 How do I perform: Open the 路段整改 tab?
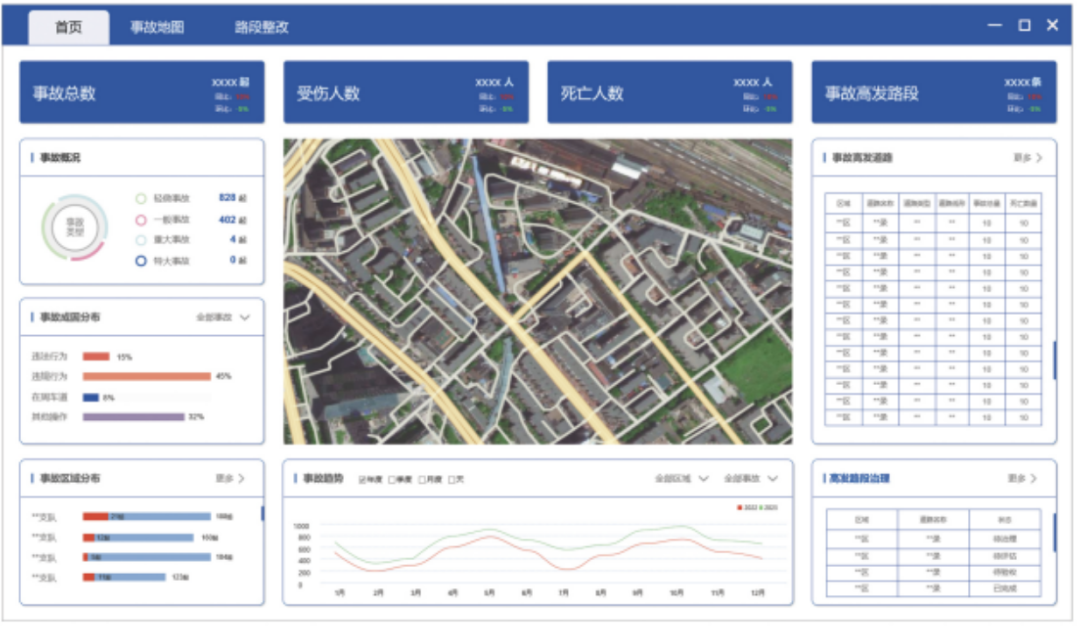coord(262,28)
